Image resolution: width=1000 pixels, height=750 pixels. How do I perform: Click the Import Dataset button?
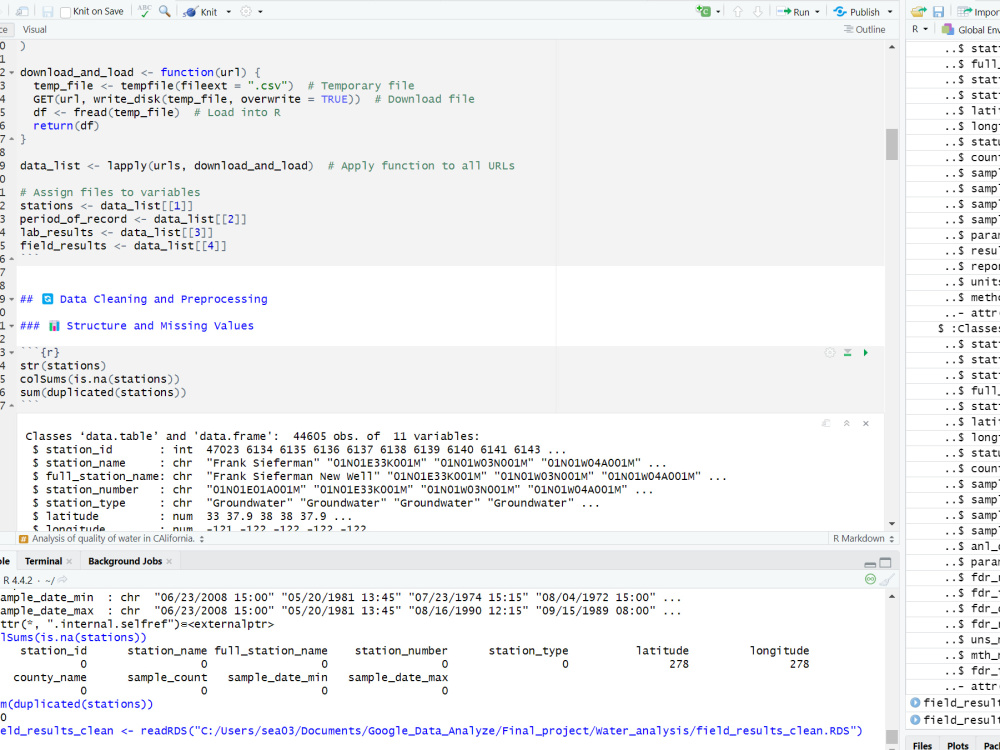click(x=978, y=11)
